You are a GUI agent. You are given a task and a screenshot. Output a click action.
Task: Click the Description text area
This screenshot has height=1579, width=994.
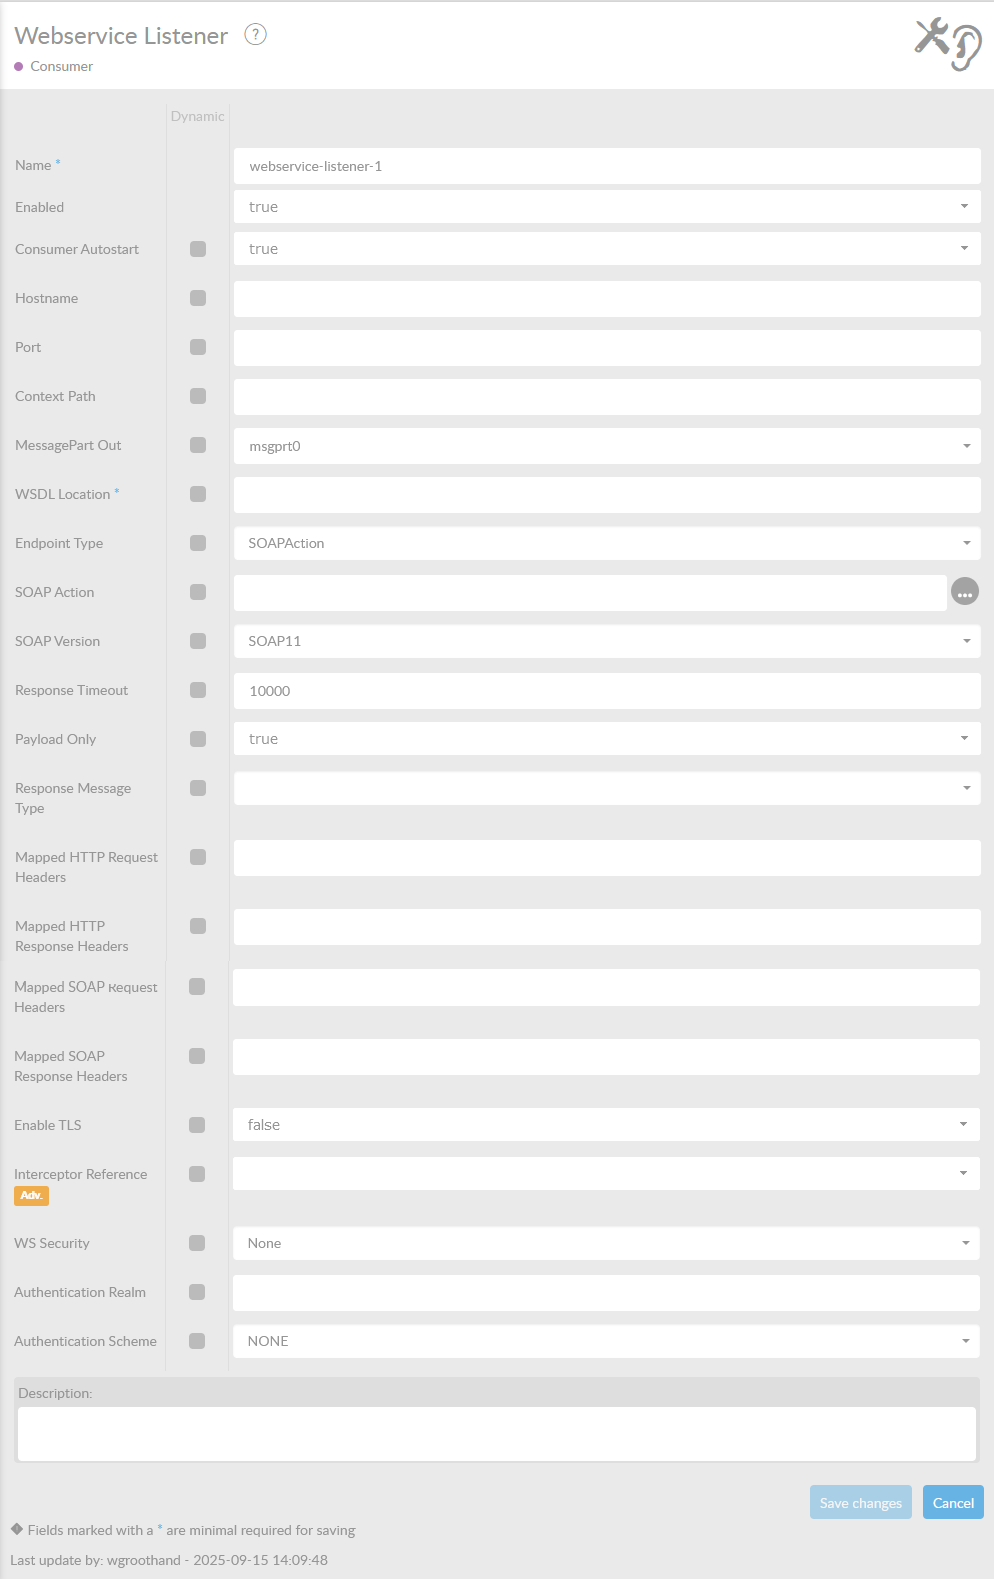click(497, 1434)
